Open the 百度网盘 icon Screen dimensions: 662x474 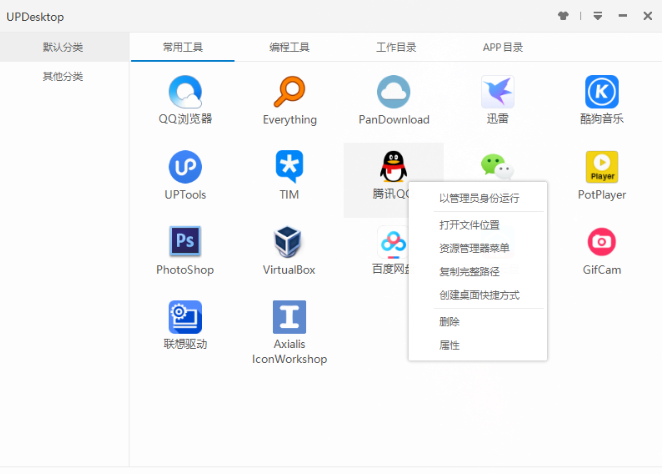[x=393, y=242]
